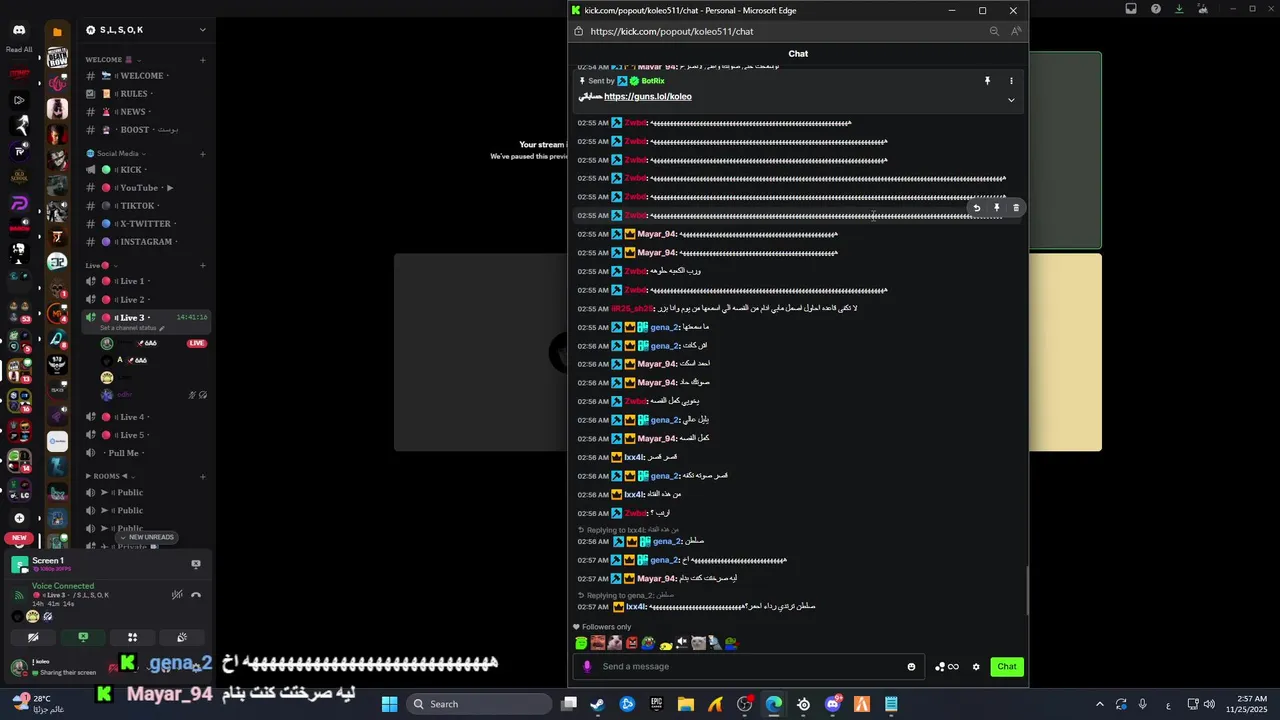Delete the hovered Zwbd chat message

1016,208
